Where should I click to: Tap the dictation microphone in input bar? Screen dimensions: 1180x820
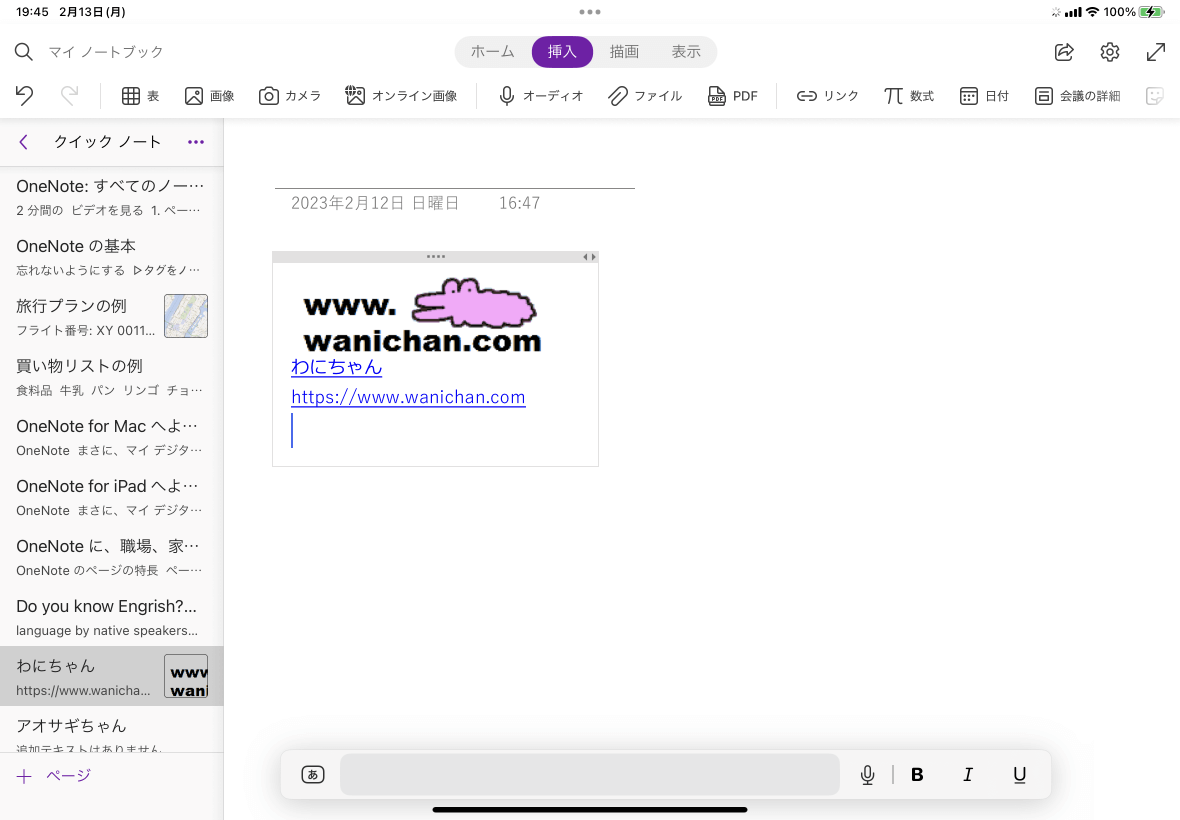coord(868,774)
